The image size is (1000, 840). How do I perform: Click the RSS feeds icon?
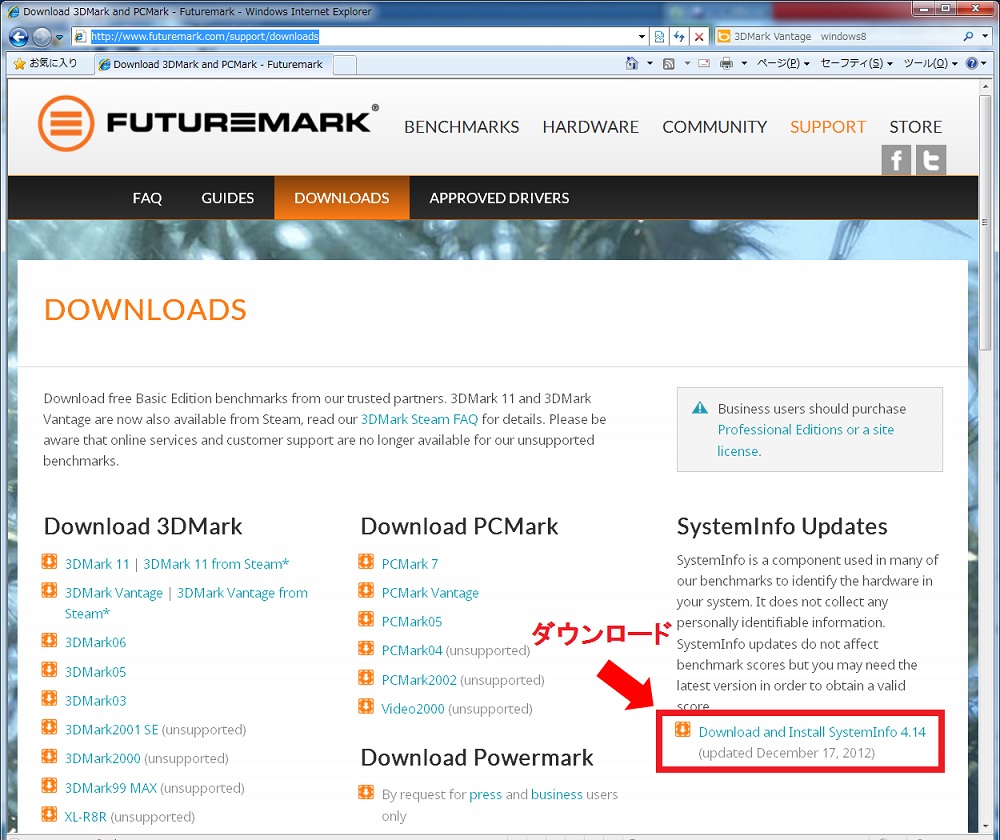click(x=668, y=63)
